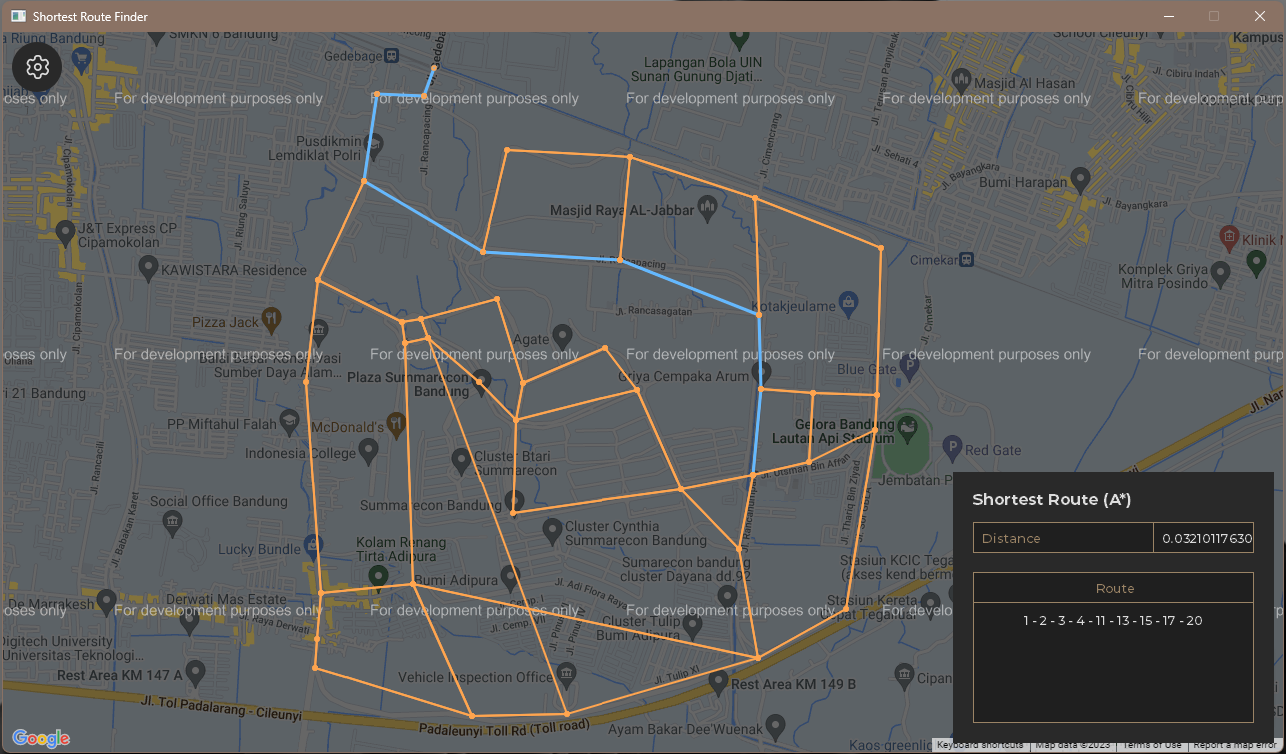Click the Griya Cempaka Arum label
This screenshot has width=1286, height=754.
(683, 377)
